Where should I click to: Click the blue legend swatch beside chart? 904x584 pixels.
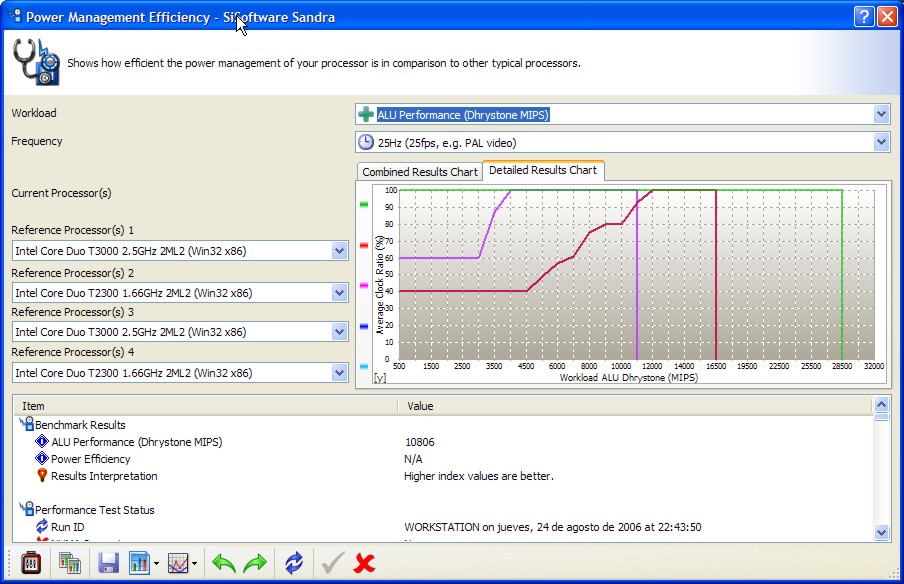(x=364, y=326)
